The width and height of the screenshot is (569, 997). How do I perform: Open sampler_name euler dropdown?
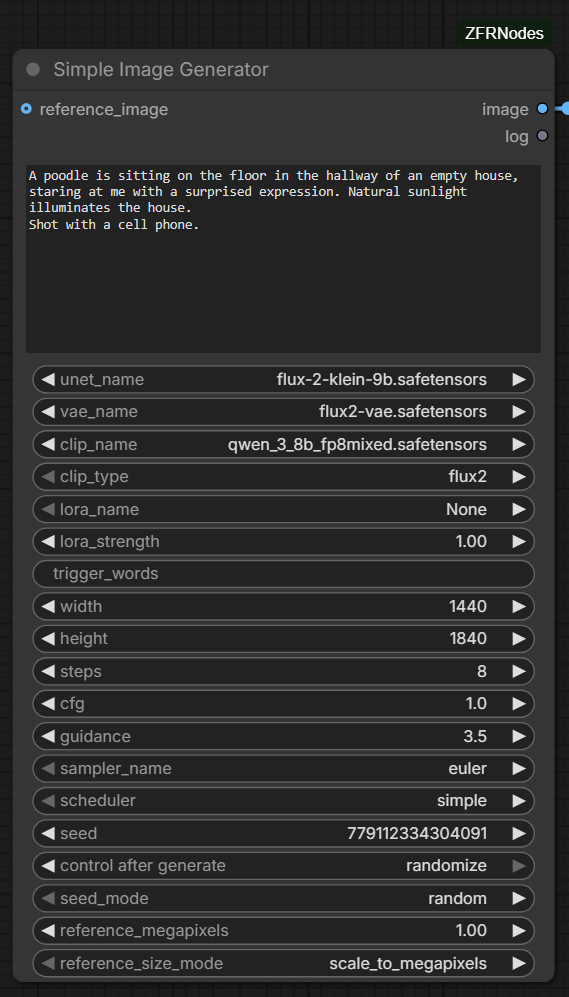tap(284, 769)
